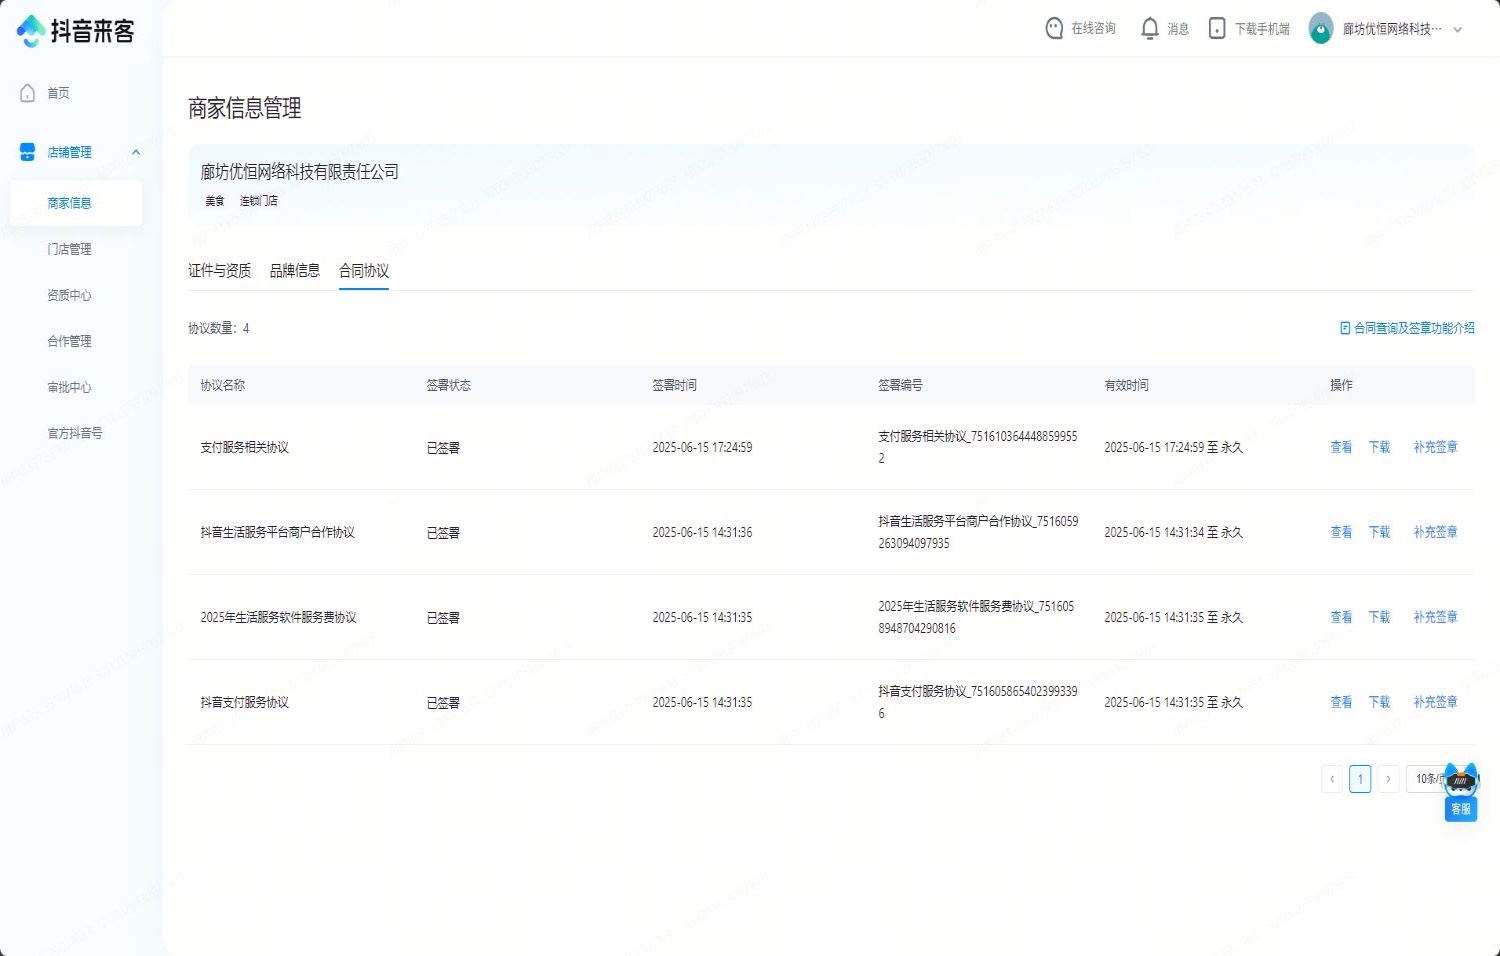1500x956 pixels.
Task: Click the 商家信息管理 page heading
Action: [245, 108]
